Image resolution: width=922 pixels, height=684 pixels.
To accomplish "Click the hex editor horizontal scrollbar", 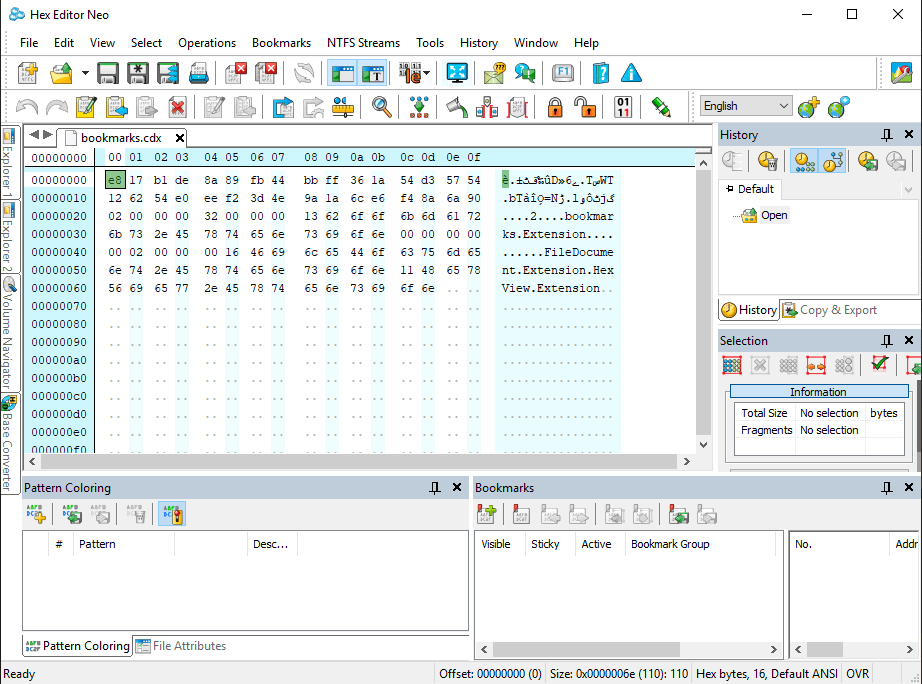I will (359, 462).
